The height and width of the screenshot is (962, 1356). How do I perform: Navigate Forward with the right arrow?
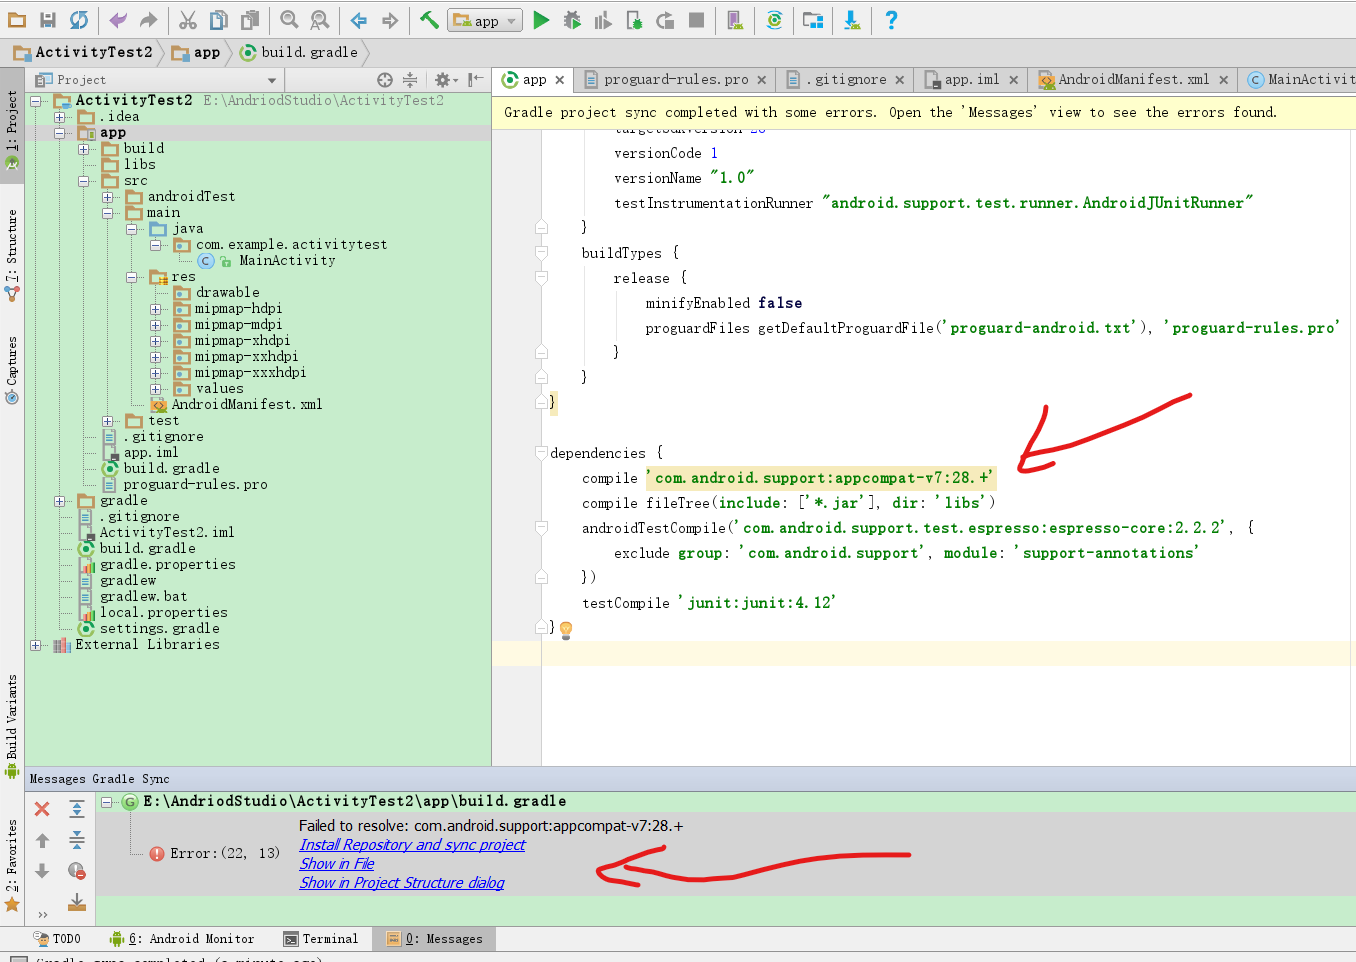click(390, 20)
